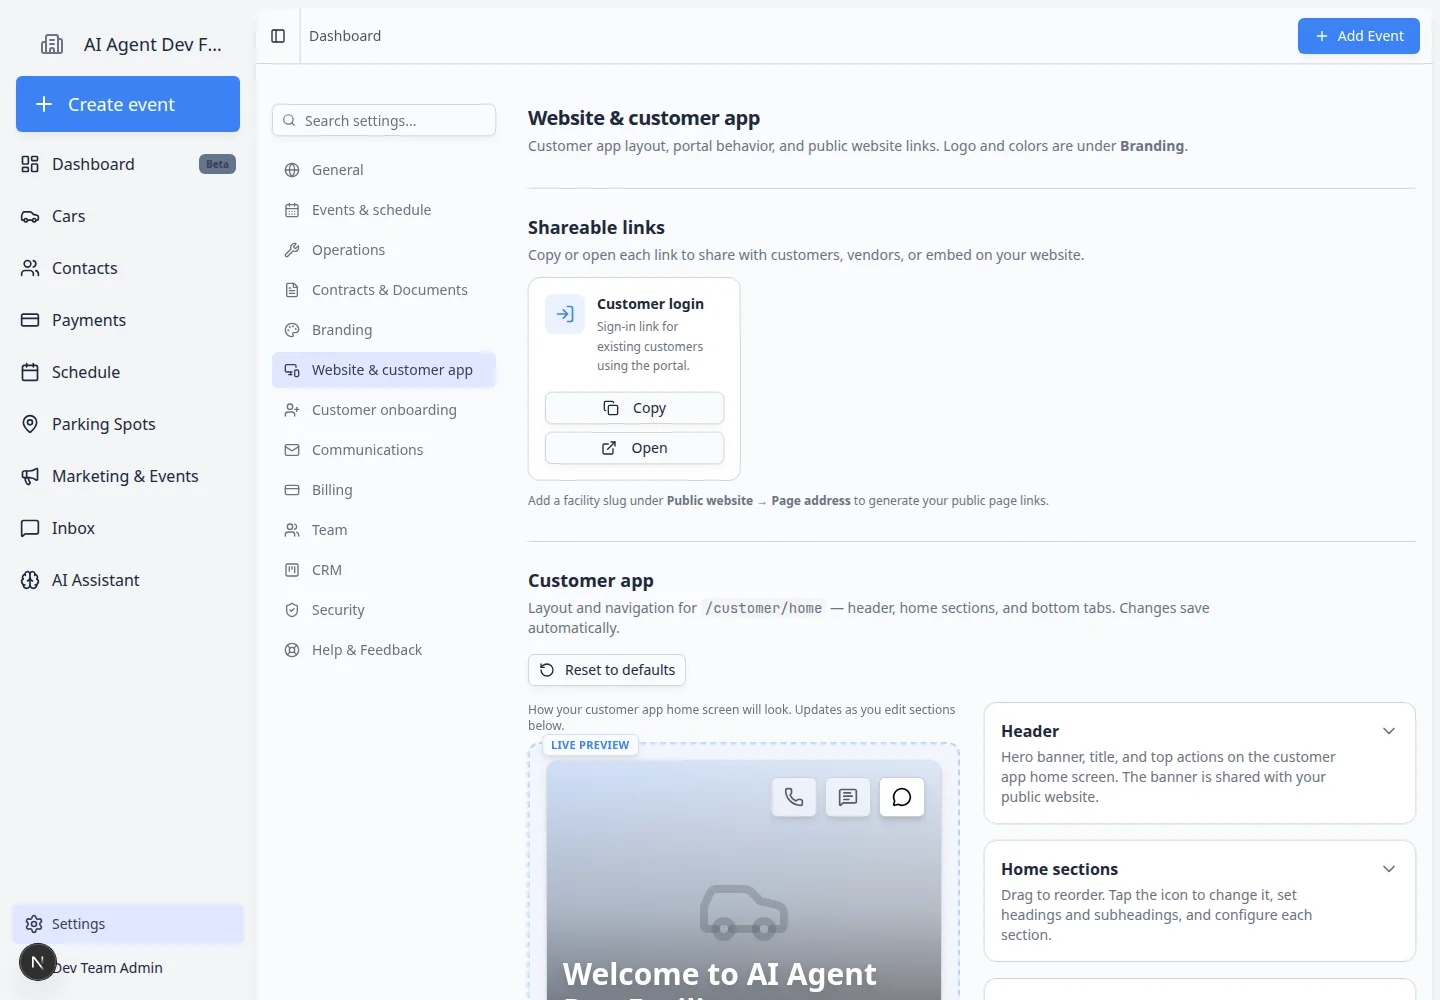Click the user avatar N
The height and width of the screenshot is (1000, 1440).
click(x=38, y=962)
